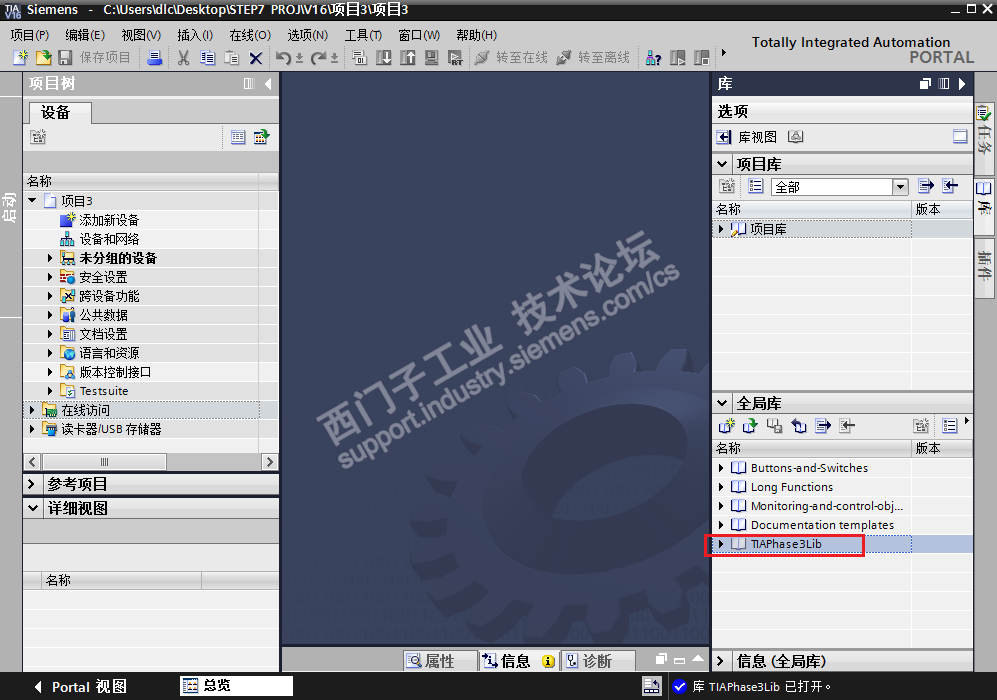The width and height of the screenshot is (997, 700).
Task: Collapse the library panel with right arrow
Action: pyautogui.click(x=962, y=83)
